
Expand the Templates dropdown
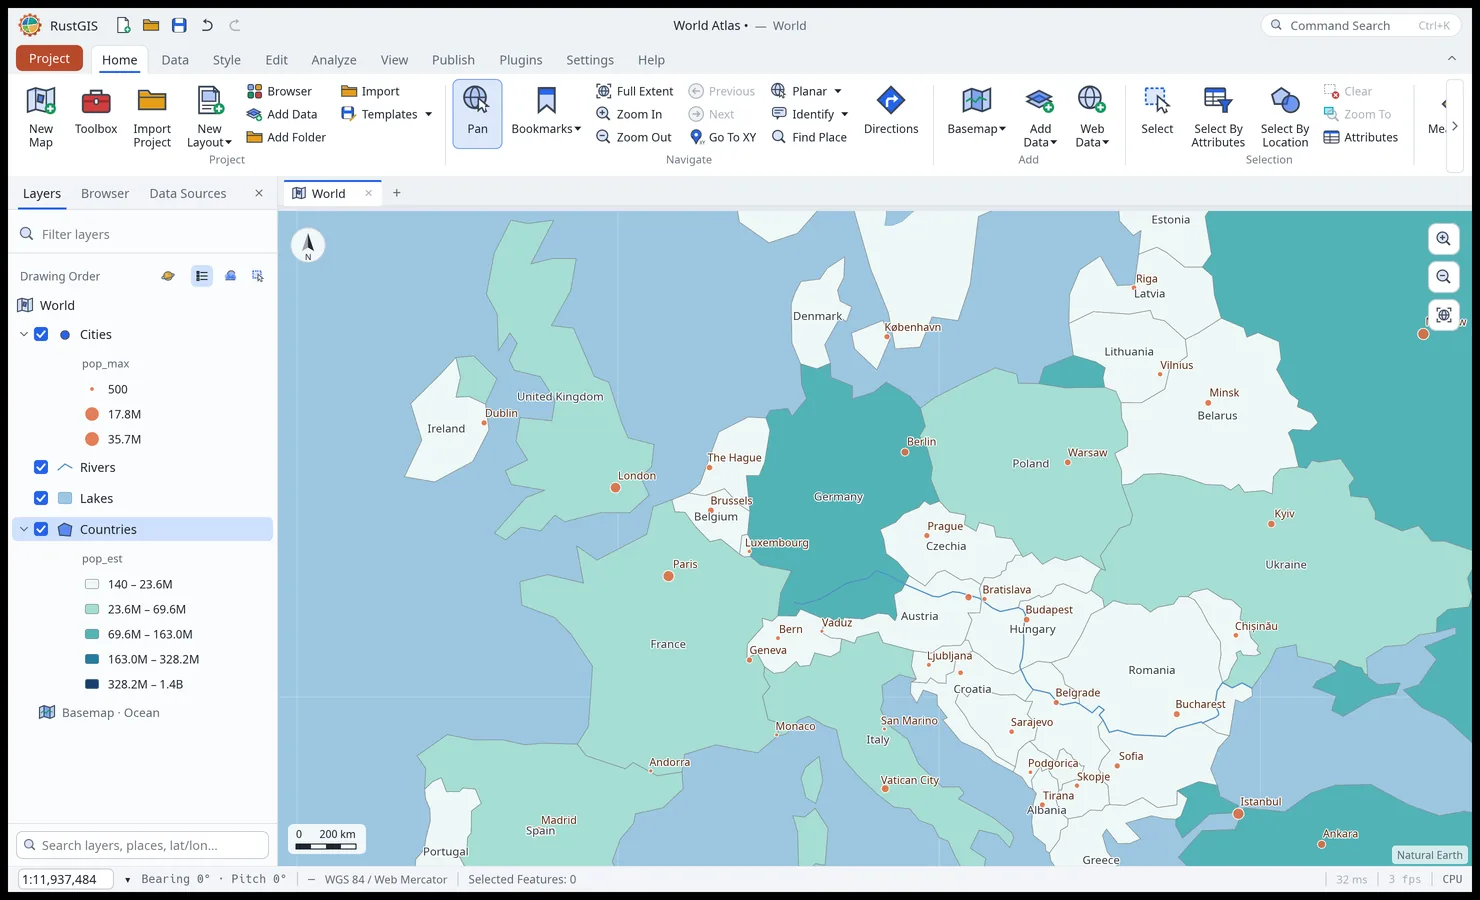click(387, 114)
